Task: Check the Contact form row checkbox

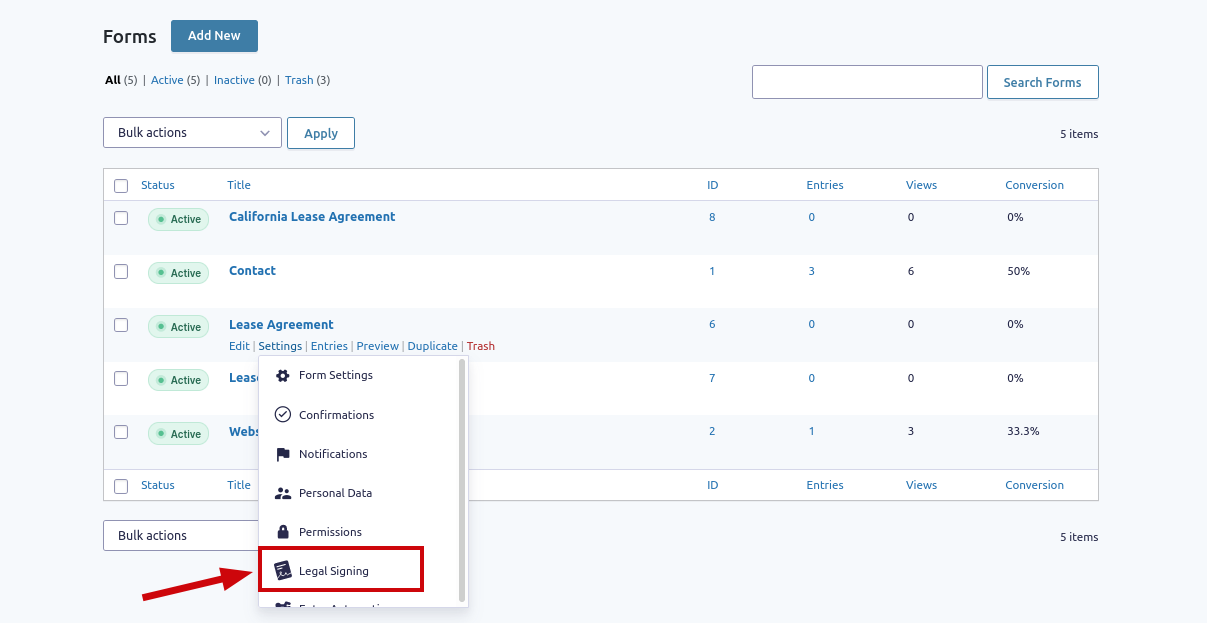Action: tap(121, 271)
